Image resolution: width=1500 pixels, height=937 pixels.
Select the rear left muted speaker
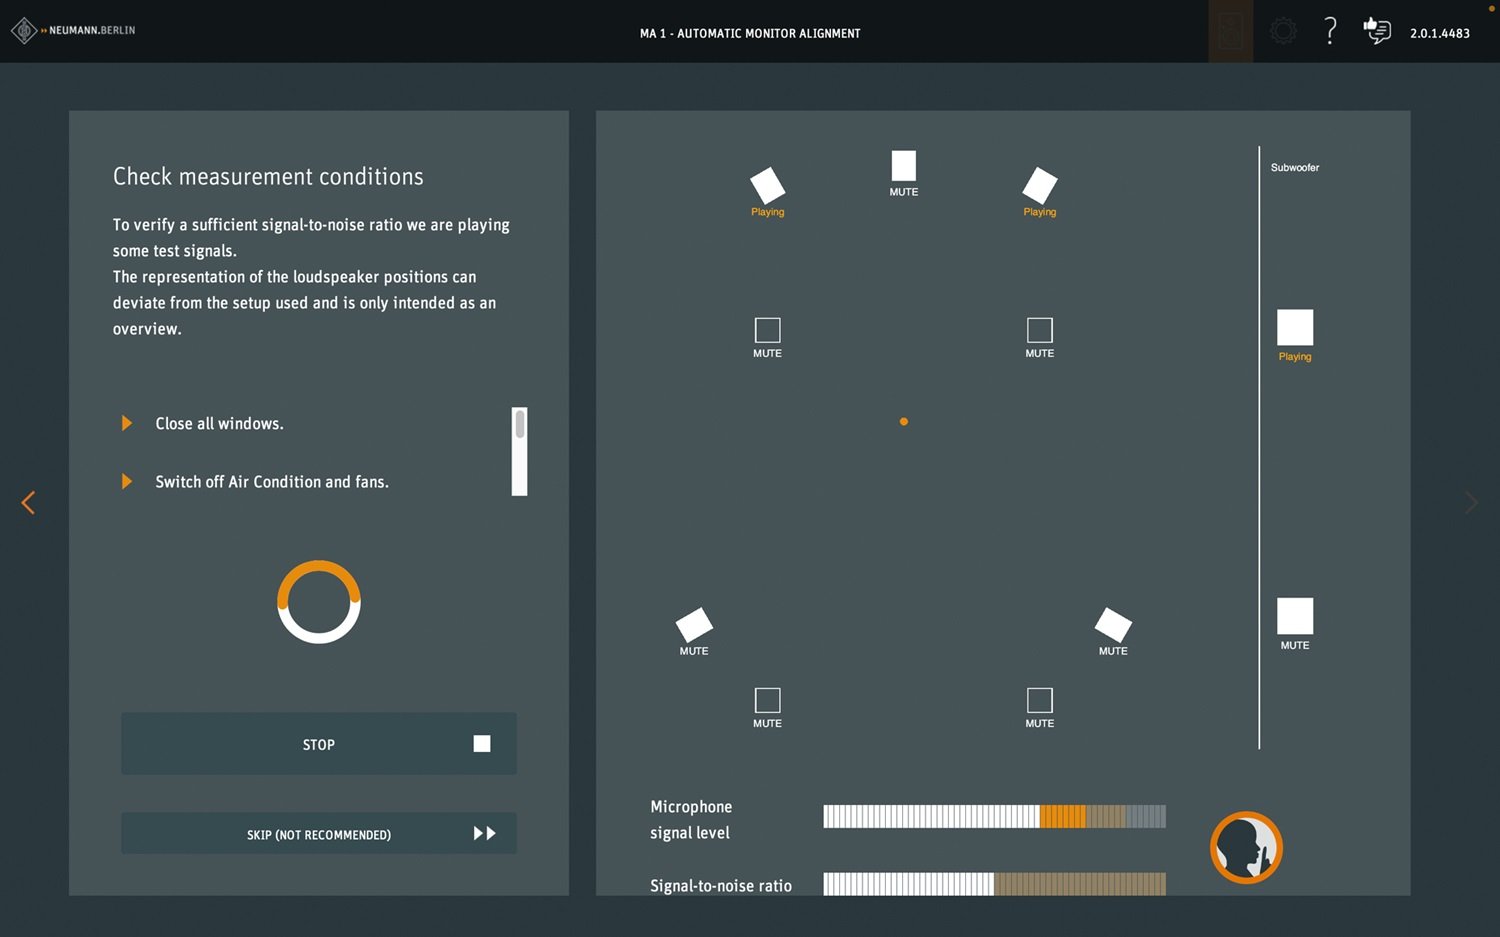(694, 626)
